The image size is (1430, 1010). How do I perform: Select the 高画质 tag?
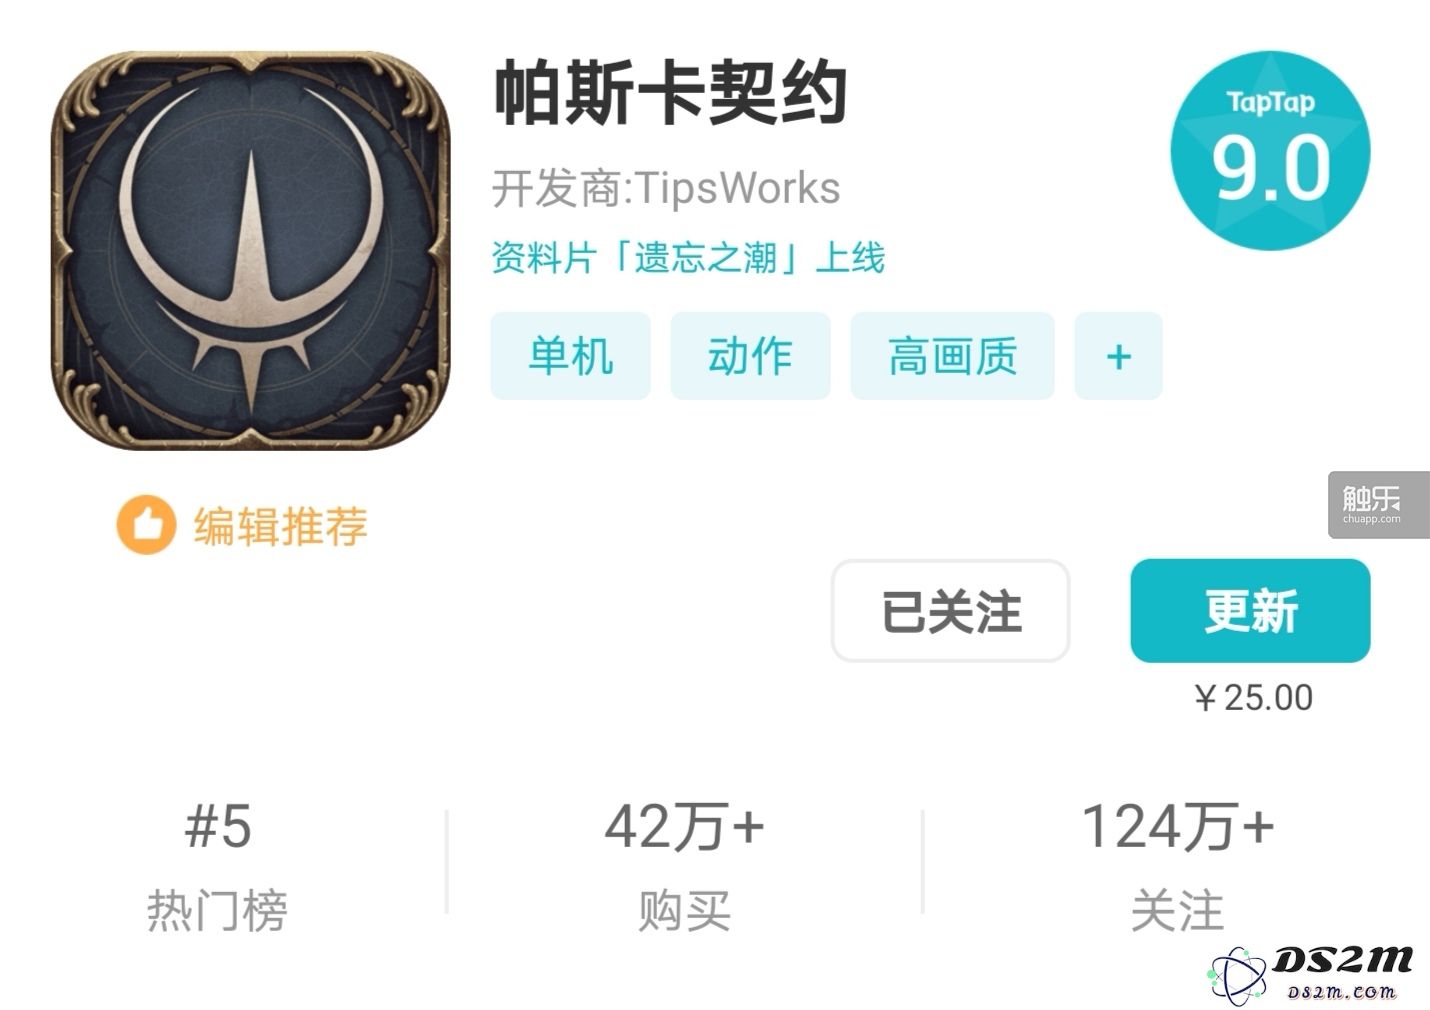(x=952, y=356)
